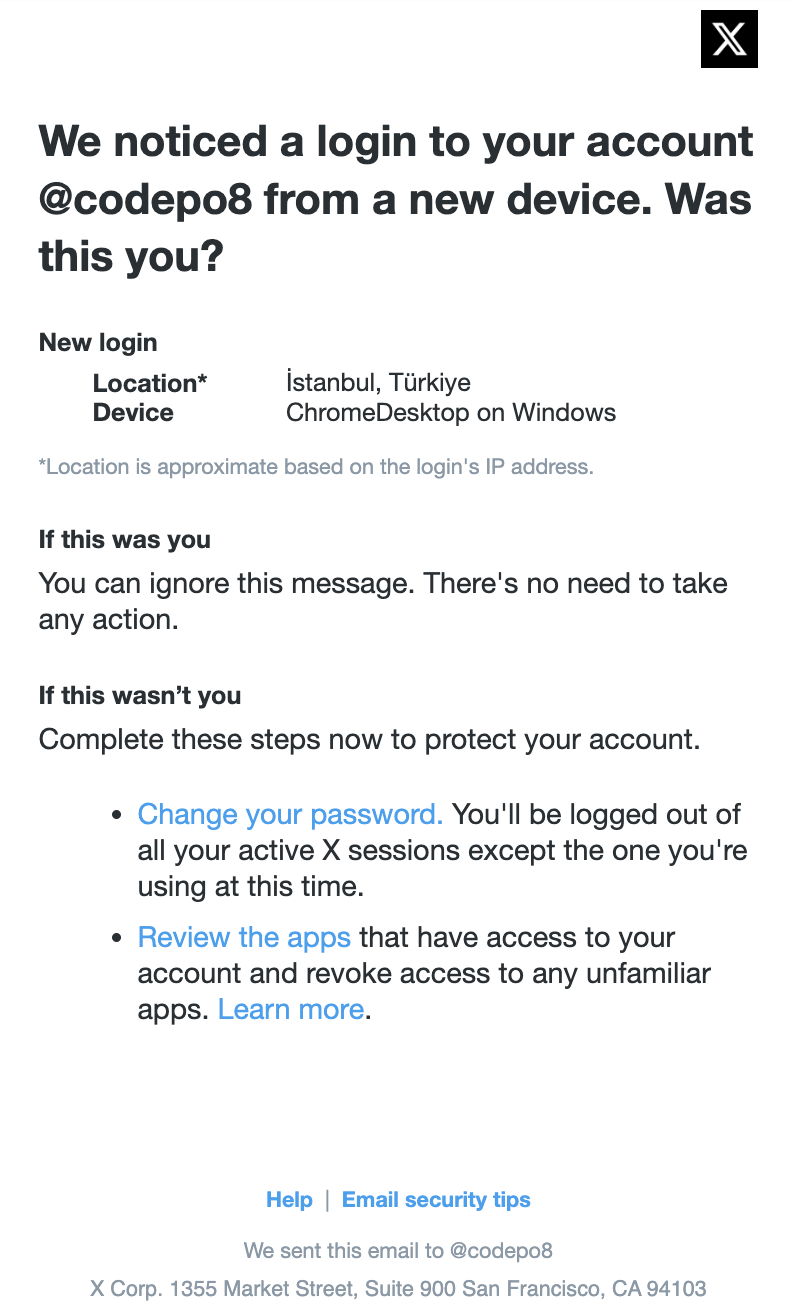Screen dimensions: 794x1302
Task: Click the X Corp. Market Street address
Action: [398, 1288]
